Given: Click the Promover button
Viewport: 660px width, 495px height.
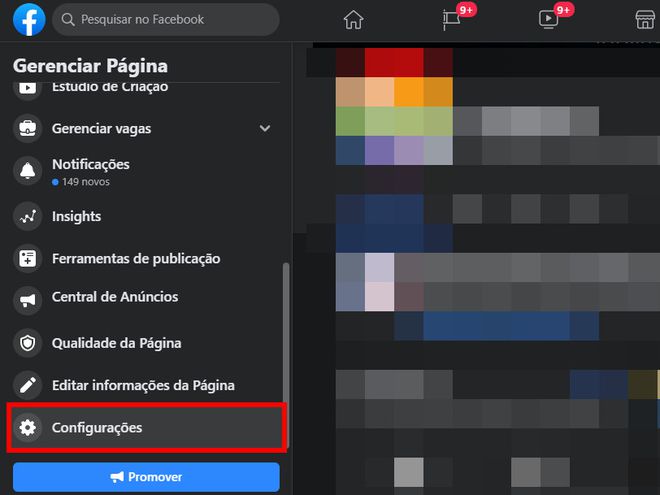Looking at the screenshot, I should click(146, 477).
